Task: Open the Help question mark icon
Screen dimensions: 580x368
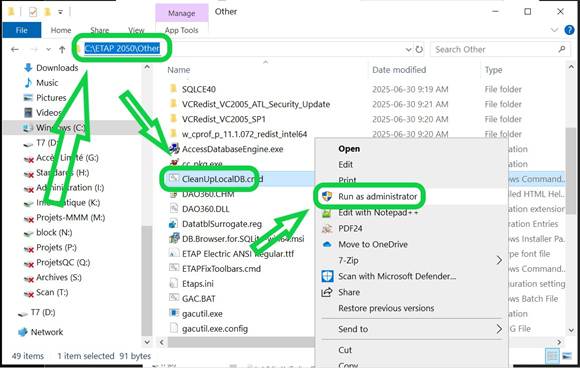Action: tap(570, 30)
